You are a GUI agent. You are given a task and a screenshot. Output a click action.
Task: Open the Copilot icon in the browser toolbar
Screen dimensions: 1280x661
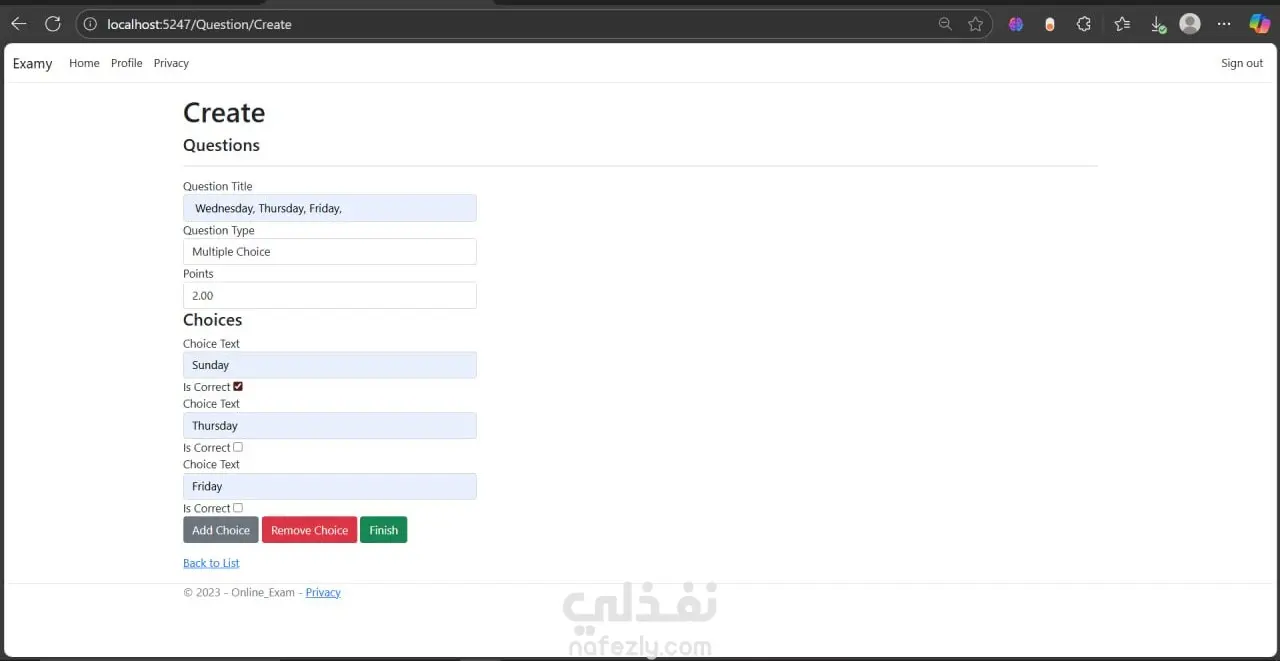click(1259, 24)
